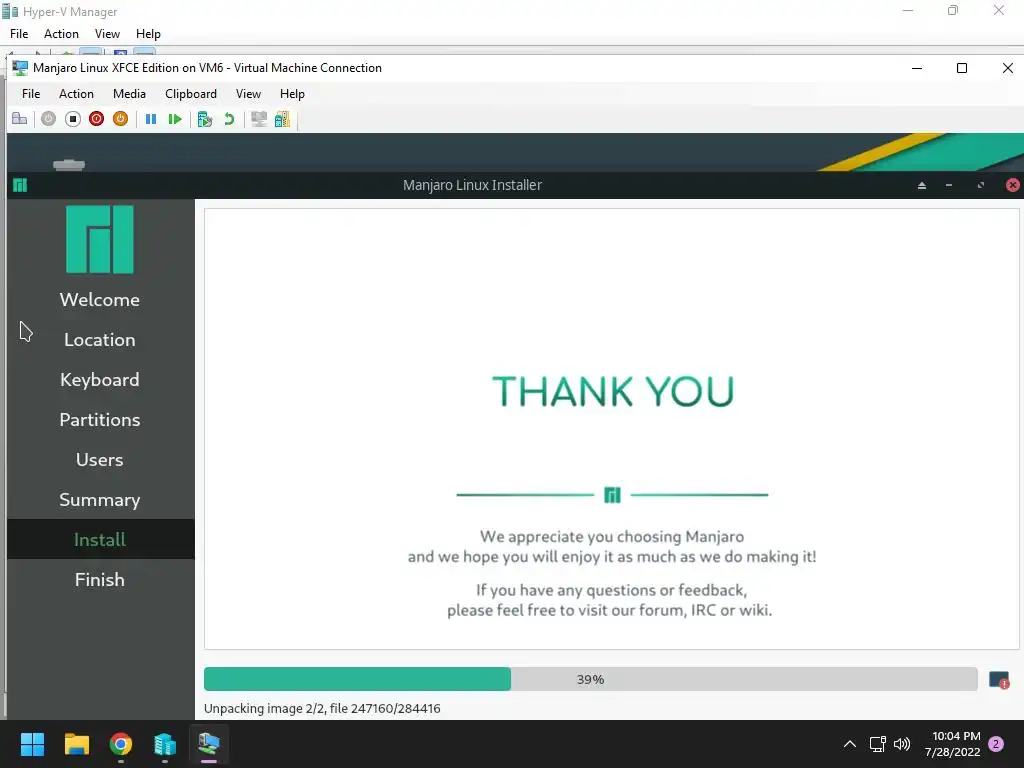
Task: Click the Manjaro logo in installer title bar
Action: 20,185
